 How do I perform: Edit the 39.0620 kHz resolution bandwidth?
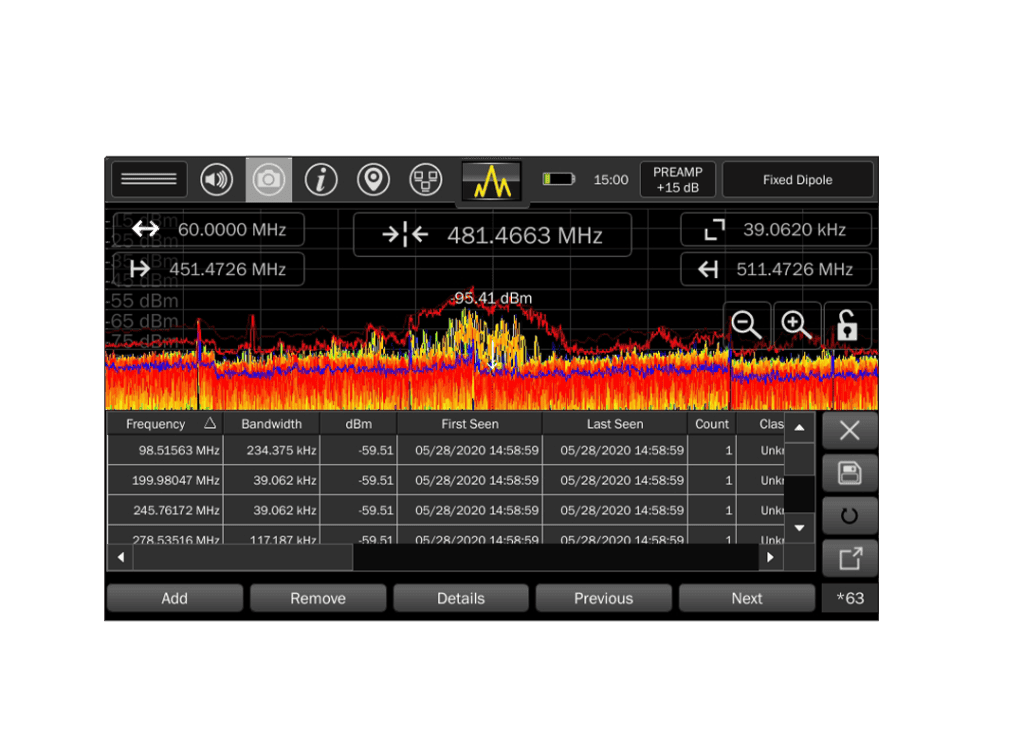point(776,230)
